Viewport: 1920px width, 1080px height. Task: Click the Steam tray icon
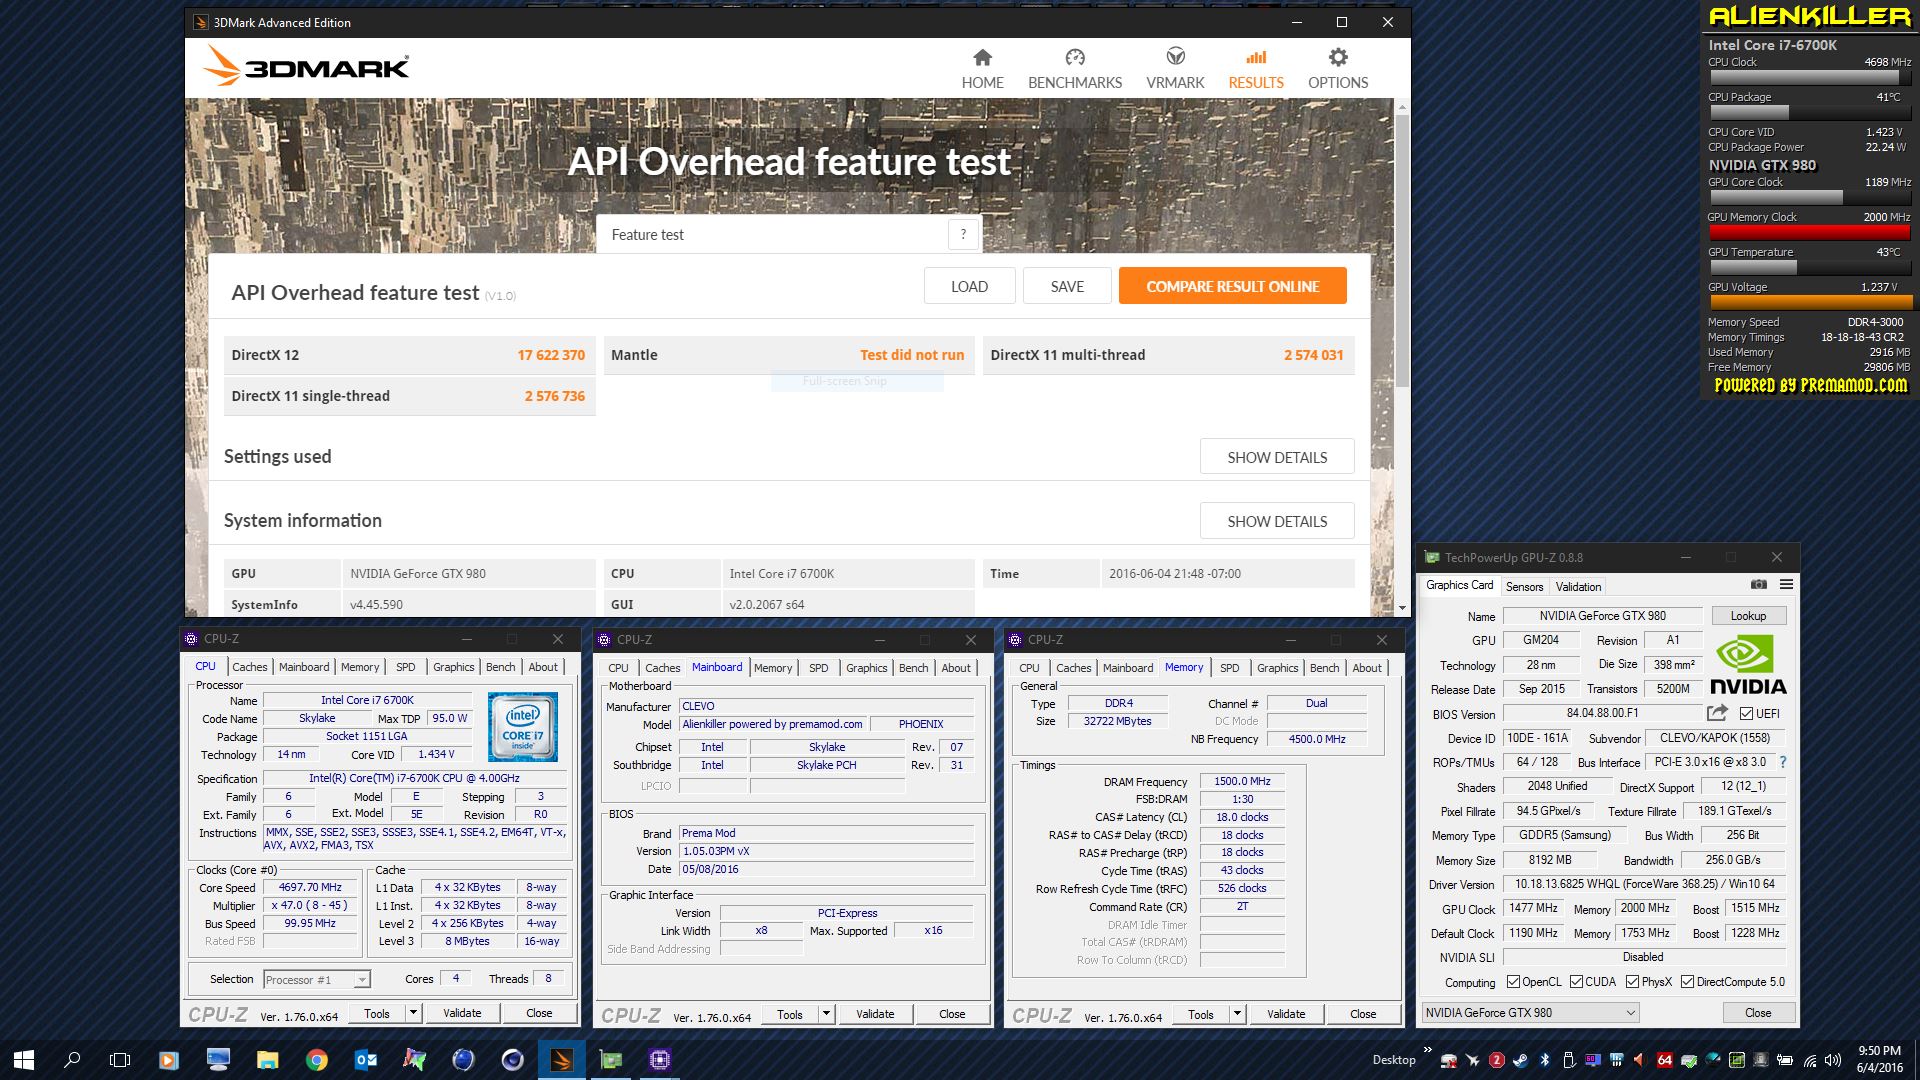point(1520,1060)
